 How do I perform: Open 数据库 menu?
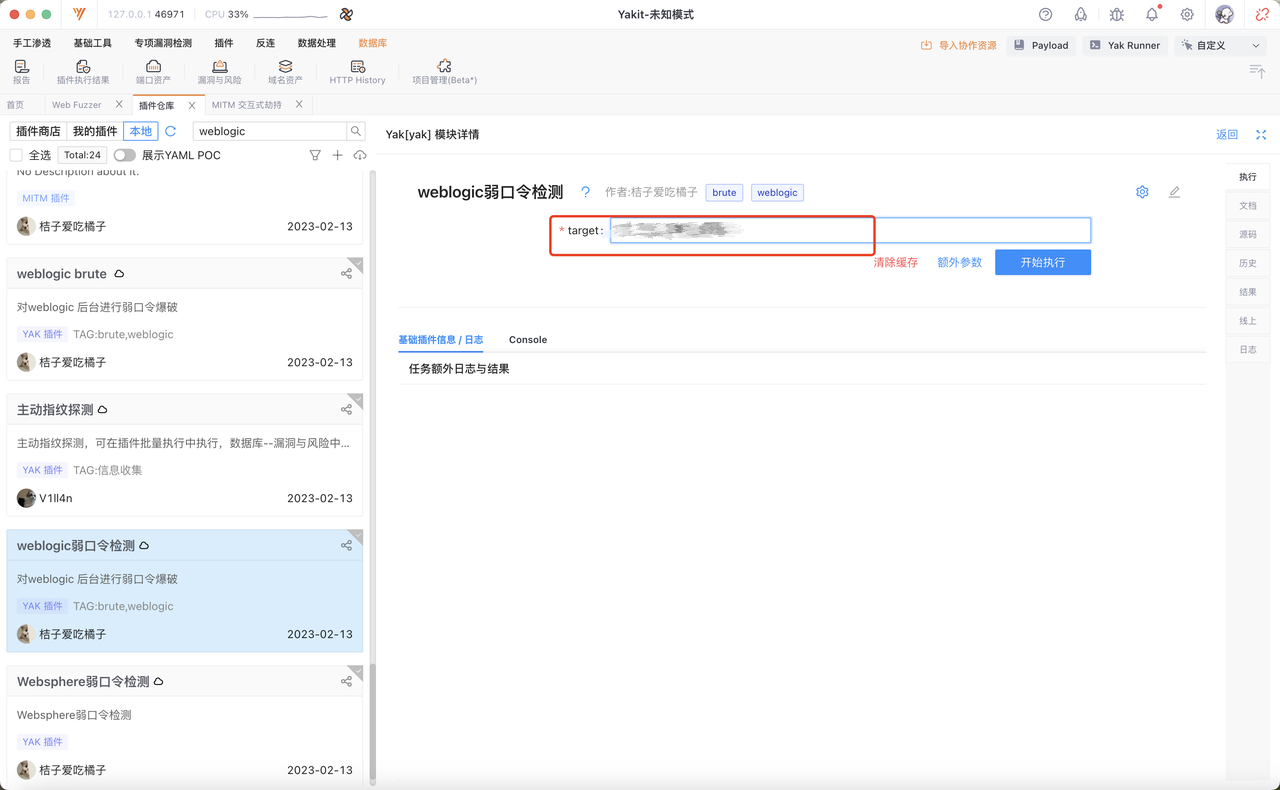pyautogui.click(x=373, y=44)
